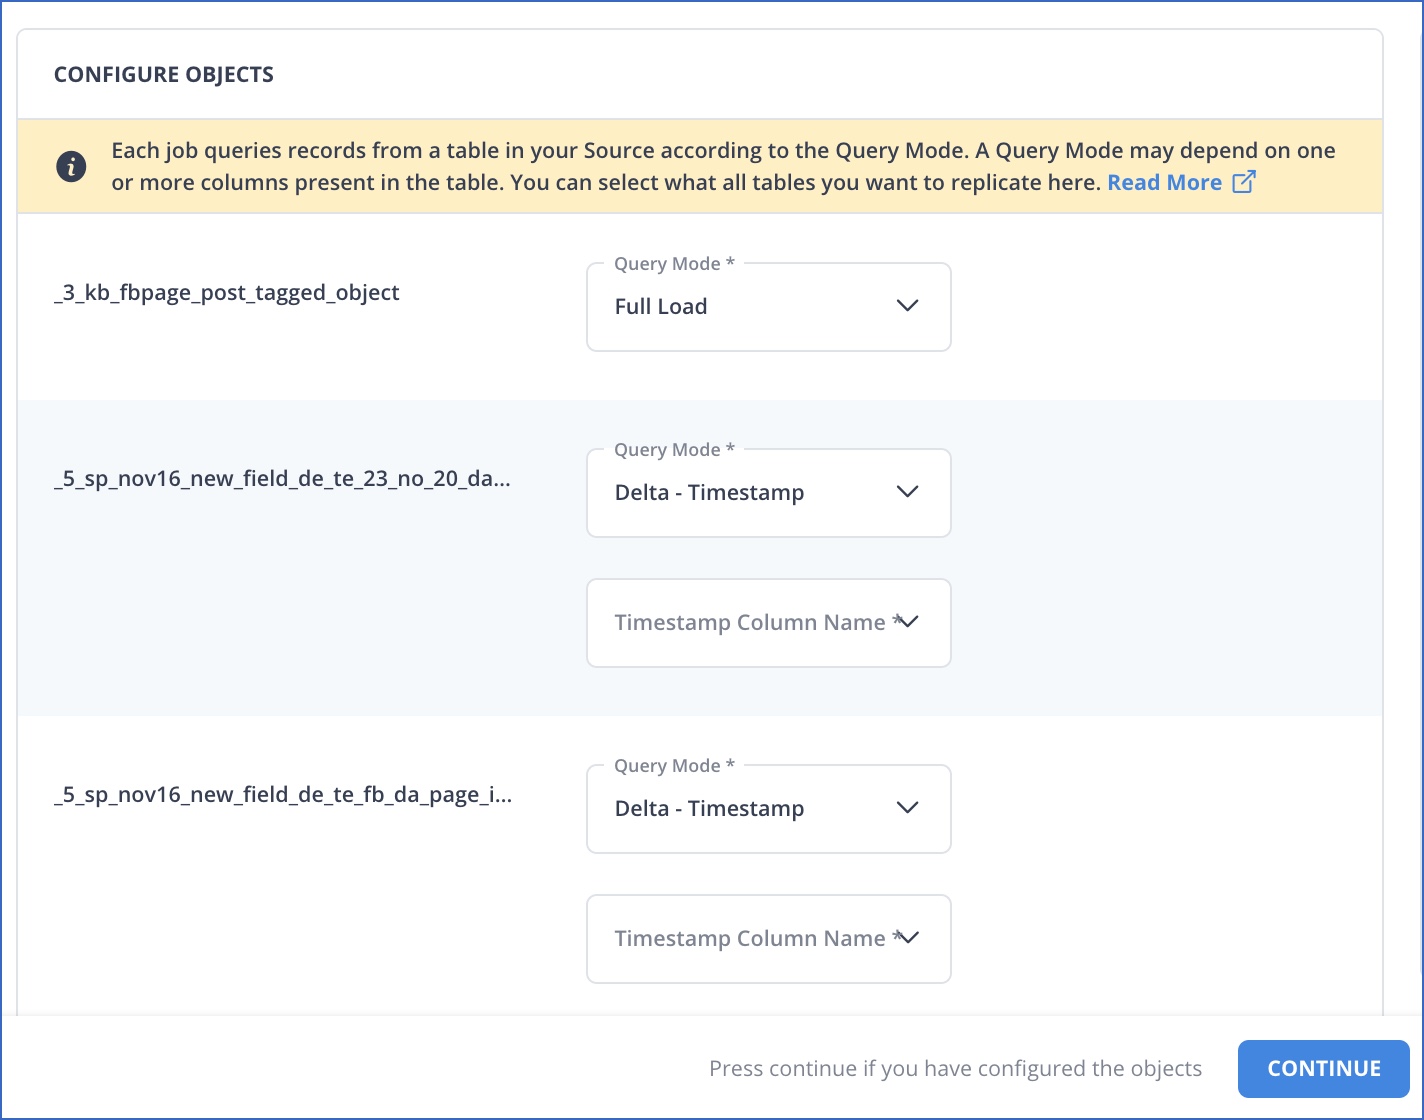Screen dimensions: 1424x1120
Task: Open Query Mode dropdown for _5_sp_nov16_new_field_de_te_23_no_20_da
Action: point(768,493)
